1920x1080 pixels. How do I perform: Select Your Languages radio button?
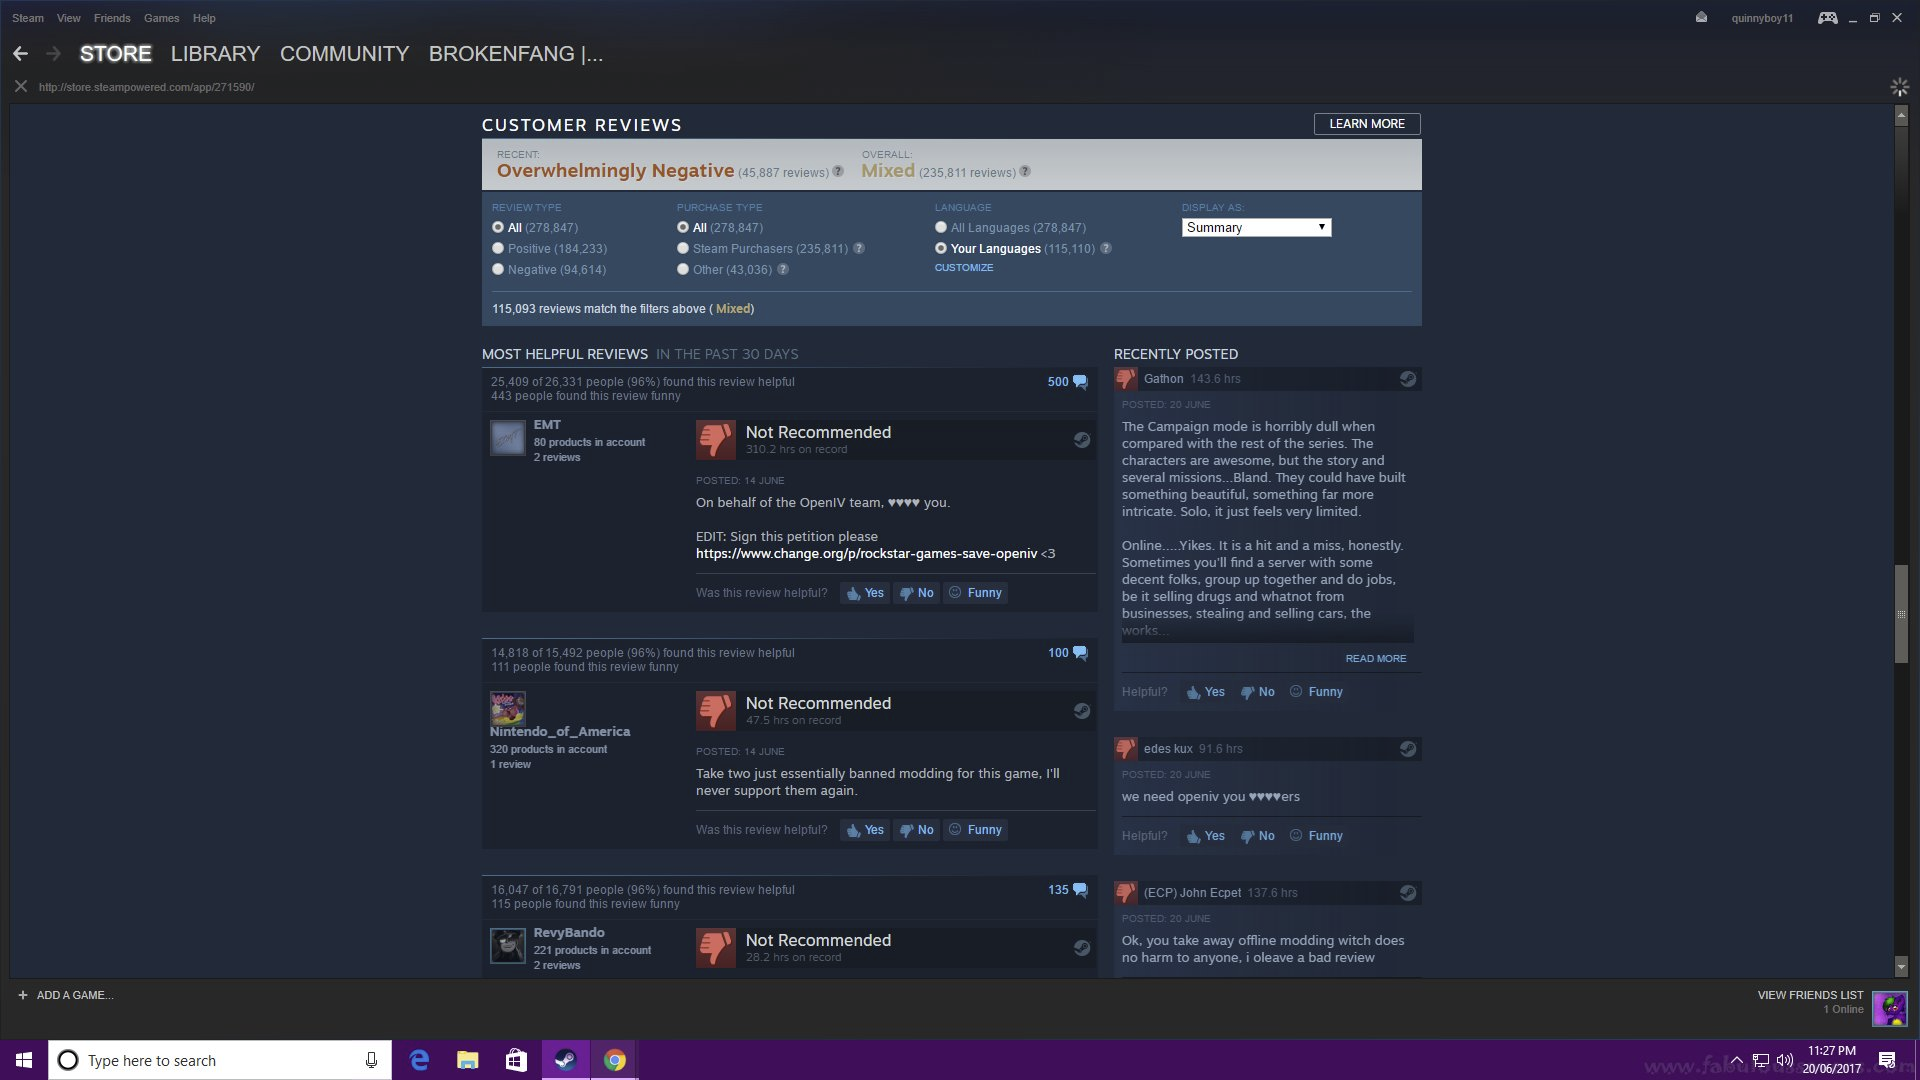click(x=941, y=248)
